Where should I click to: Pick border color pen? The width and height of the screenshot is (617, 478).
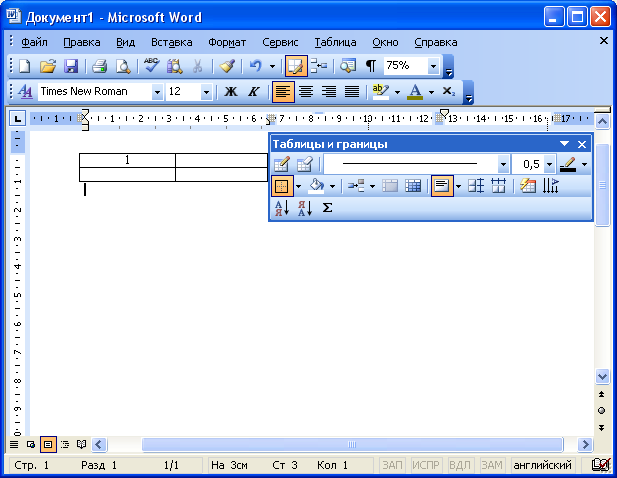click(x=568, y=164)
